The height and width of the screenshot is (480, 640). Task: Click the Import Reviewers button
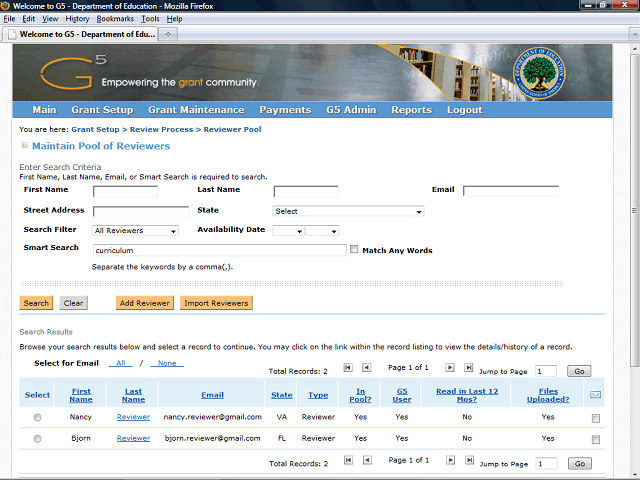217,303
